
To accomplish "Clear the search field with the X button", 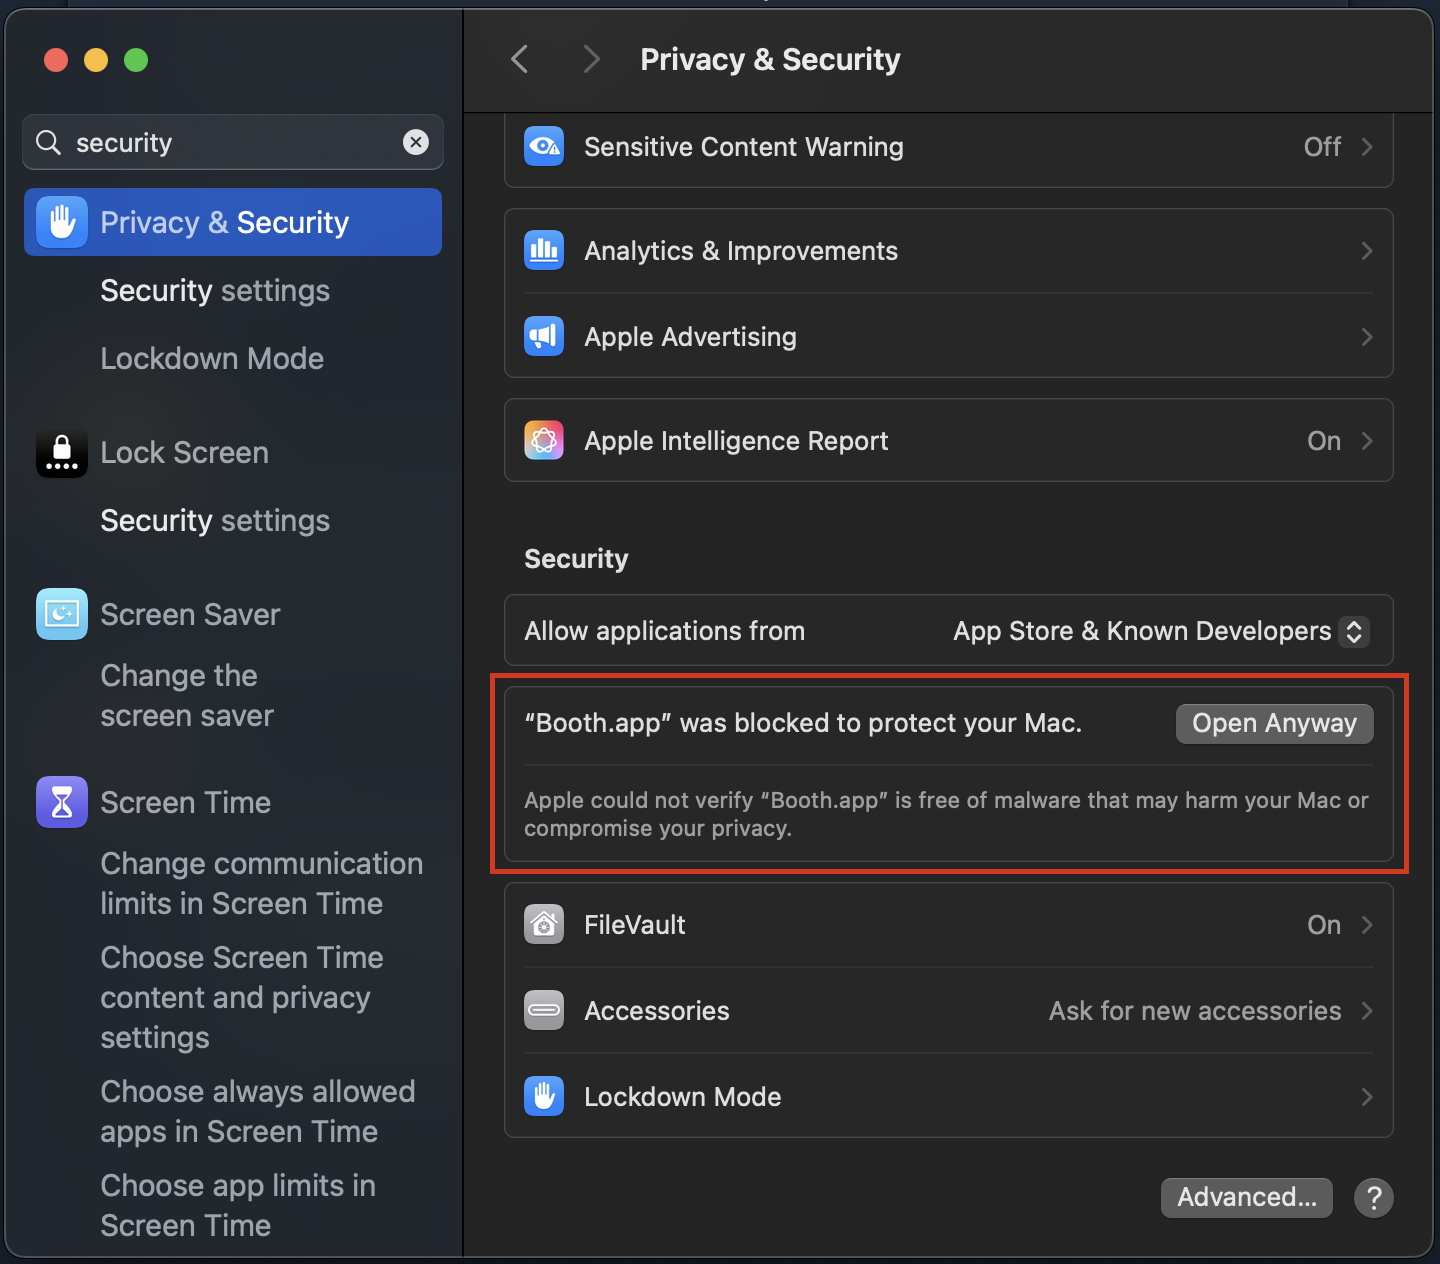I will 416,143.
